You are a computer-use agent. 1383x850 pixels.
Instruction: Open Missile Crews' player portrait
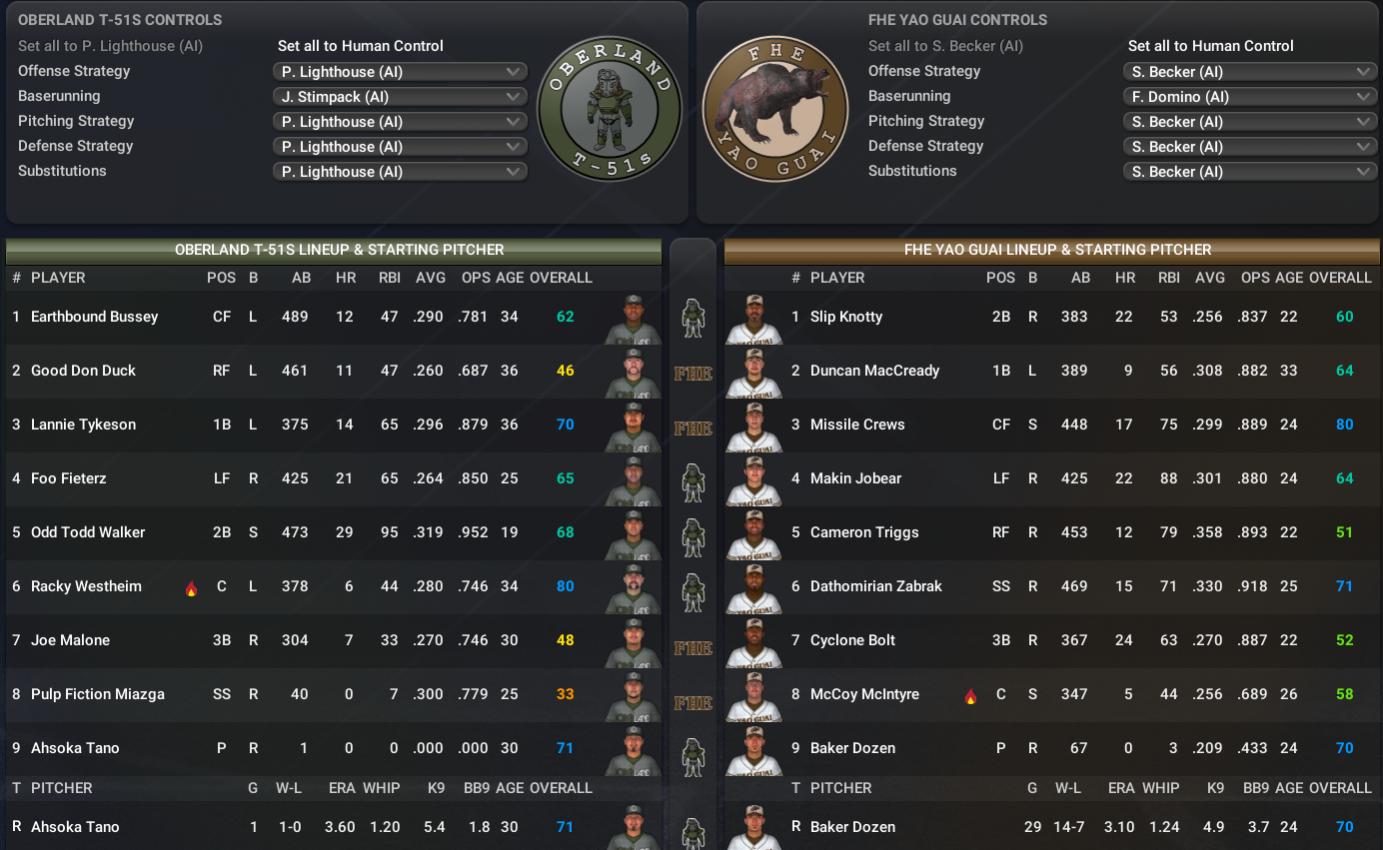pos(753,426)
